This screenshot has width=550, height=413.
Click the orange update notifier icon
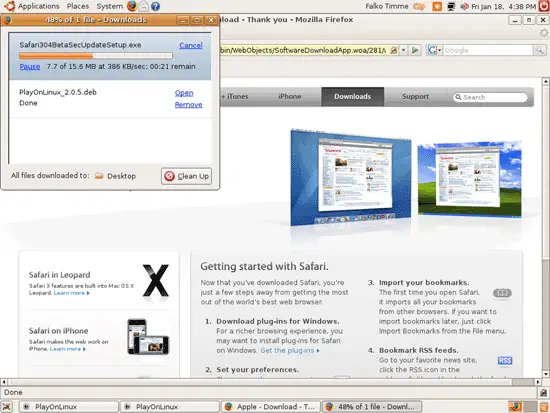pyautogui.click(x=437, y=6)
